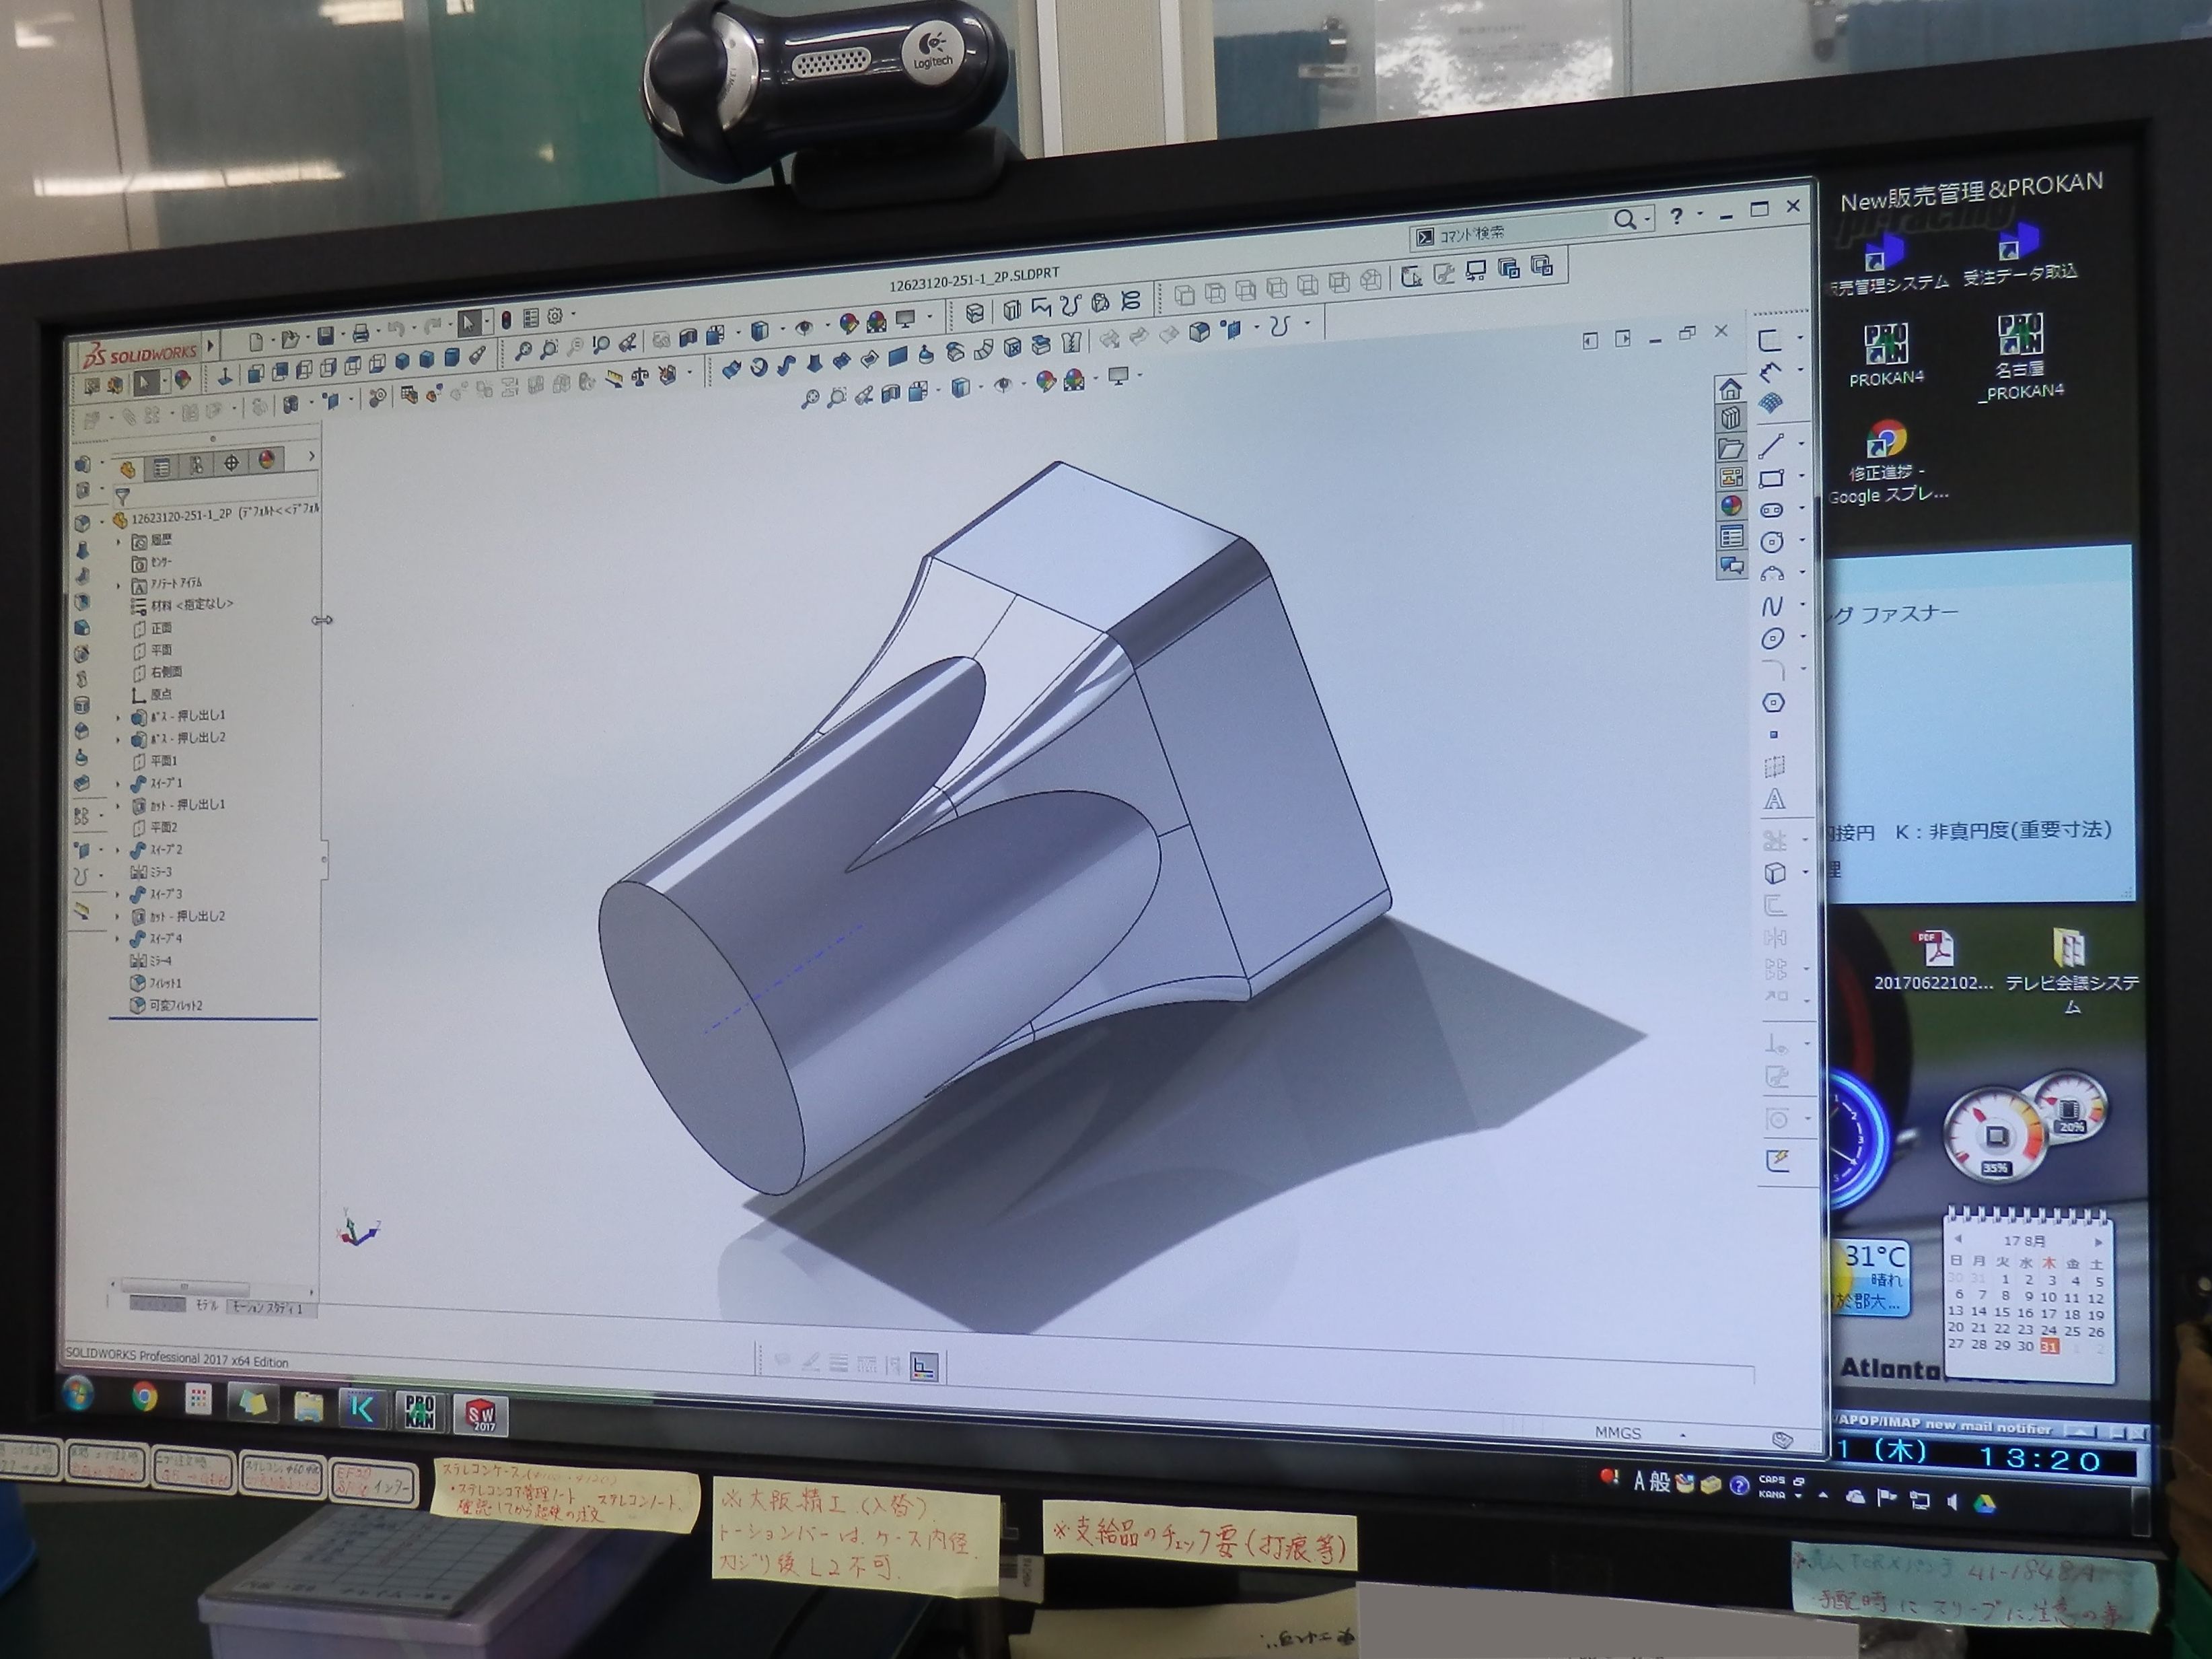Expand the ボス - 押し出し1 feature

coord(118,717)
